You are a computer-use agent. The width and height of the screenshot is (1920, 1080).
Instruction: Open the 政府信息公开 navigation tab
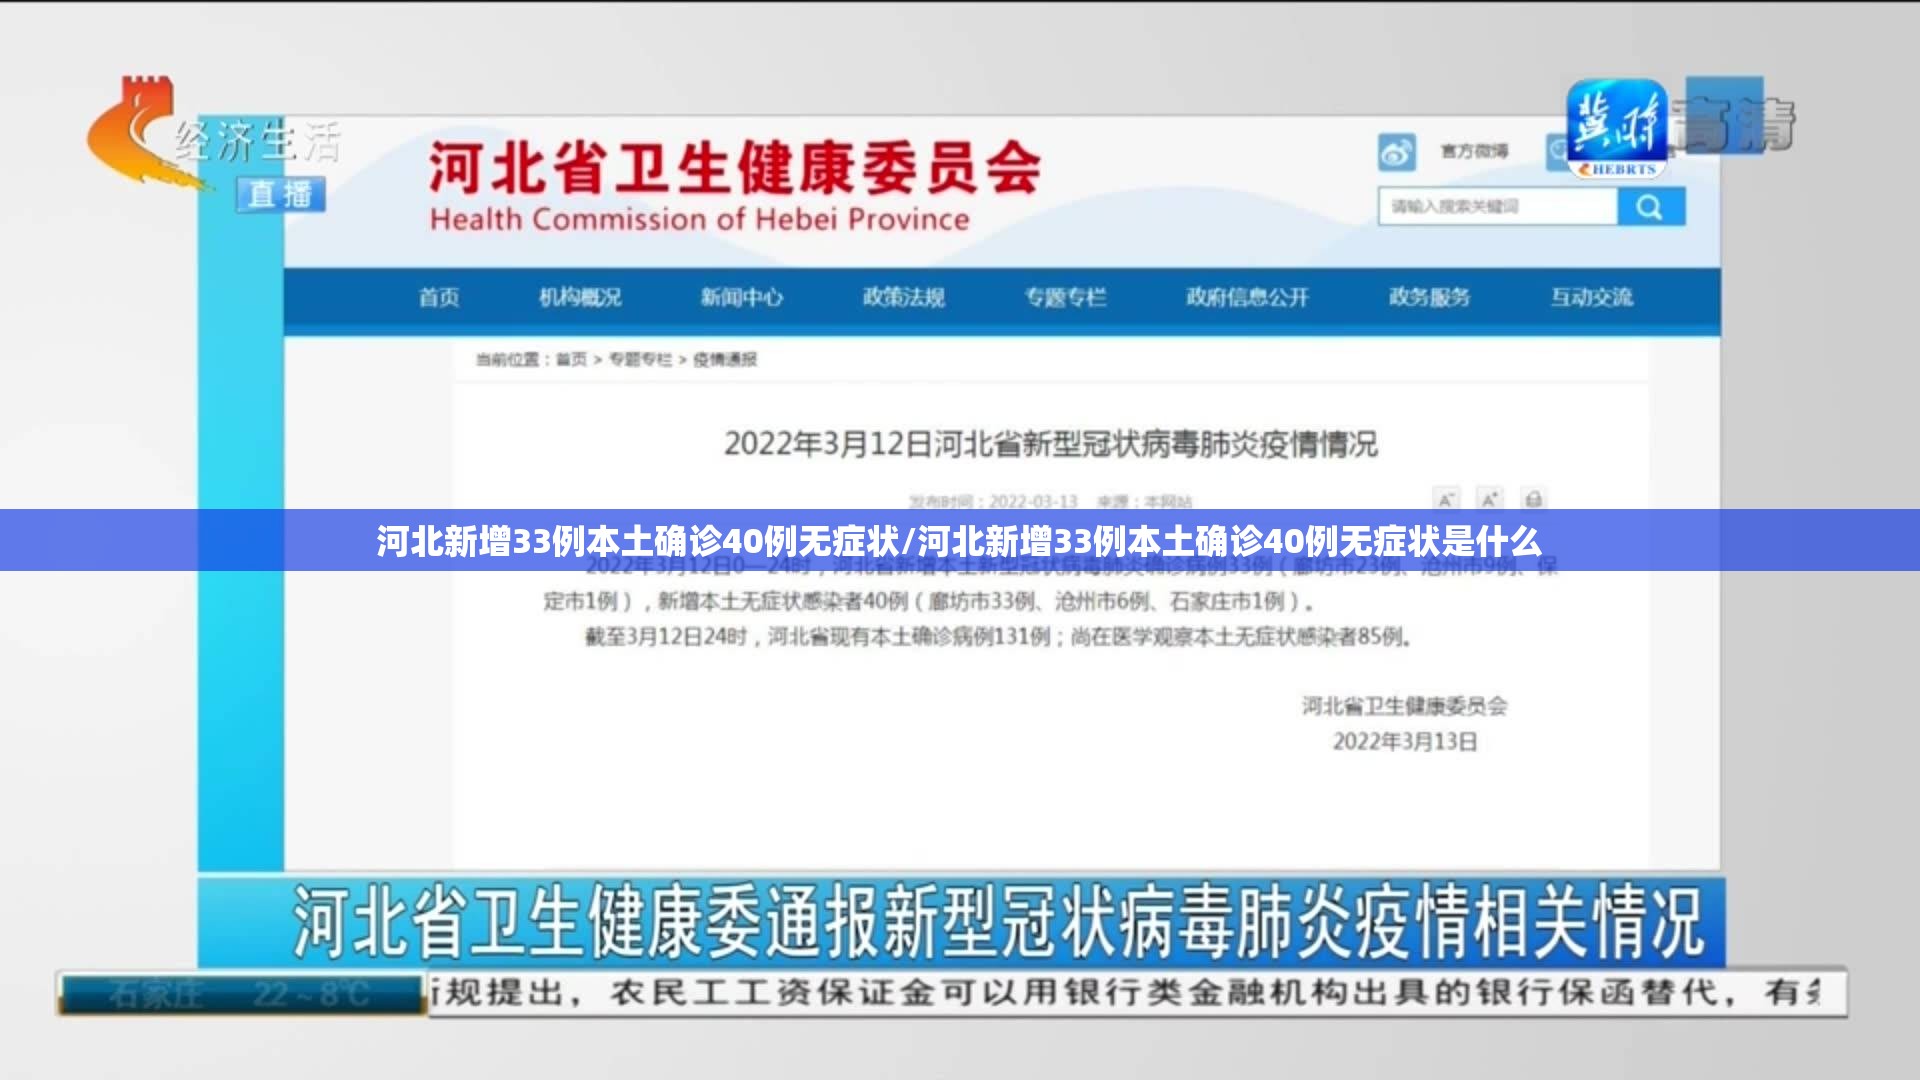point(1247,297)
